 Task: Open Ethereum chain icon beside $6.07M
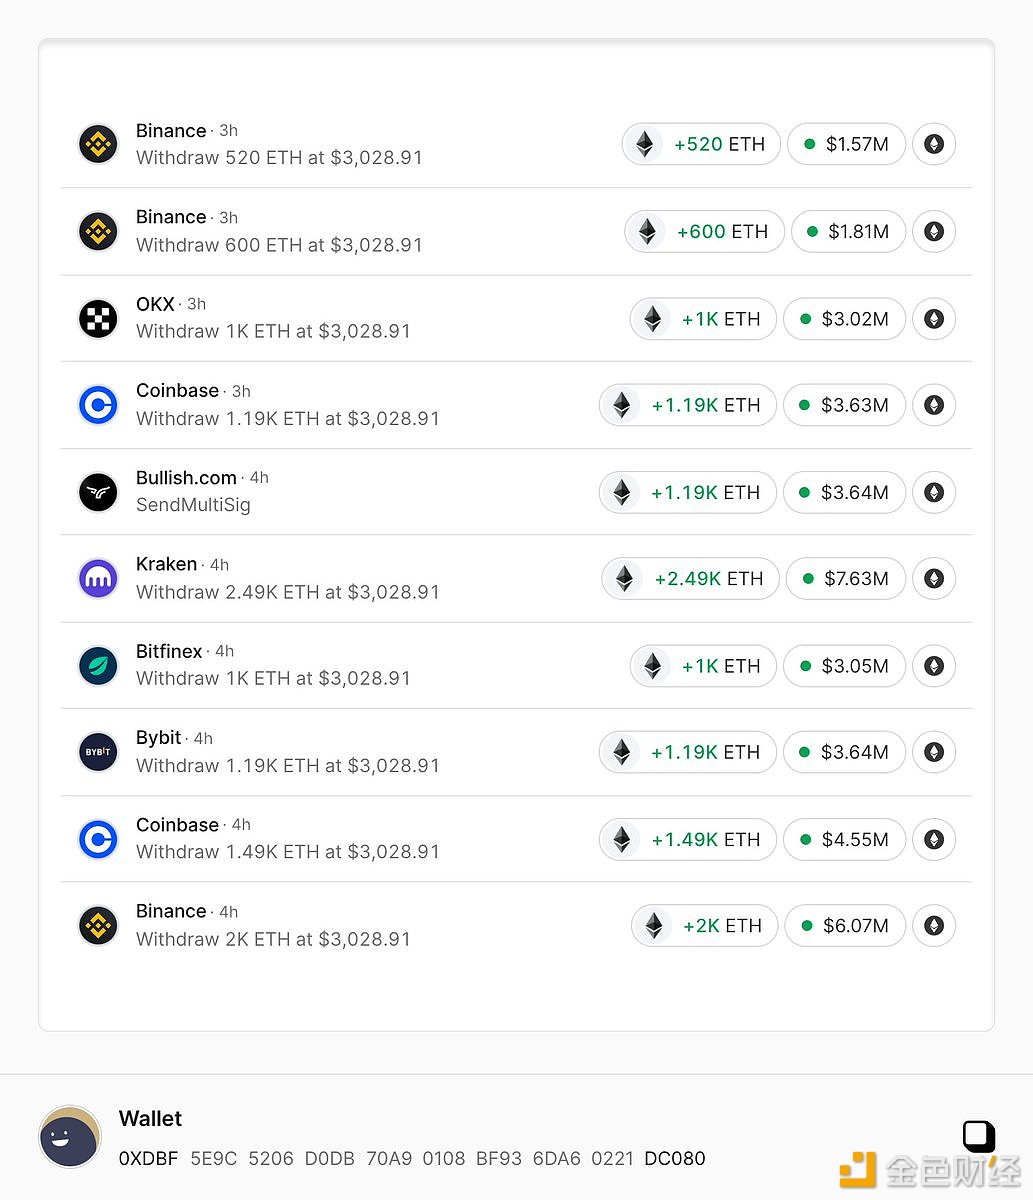(934, 926)
